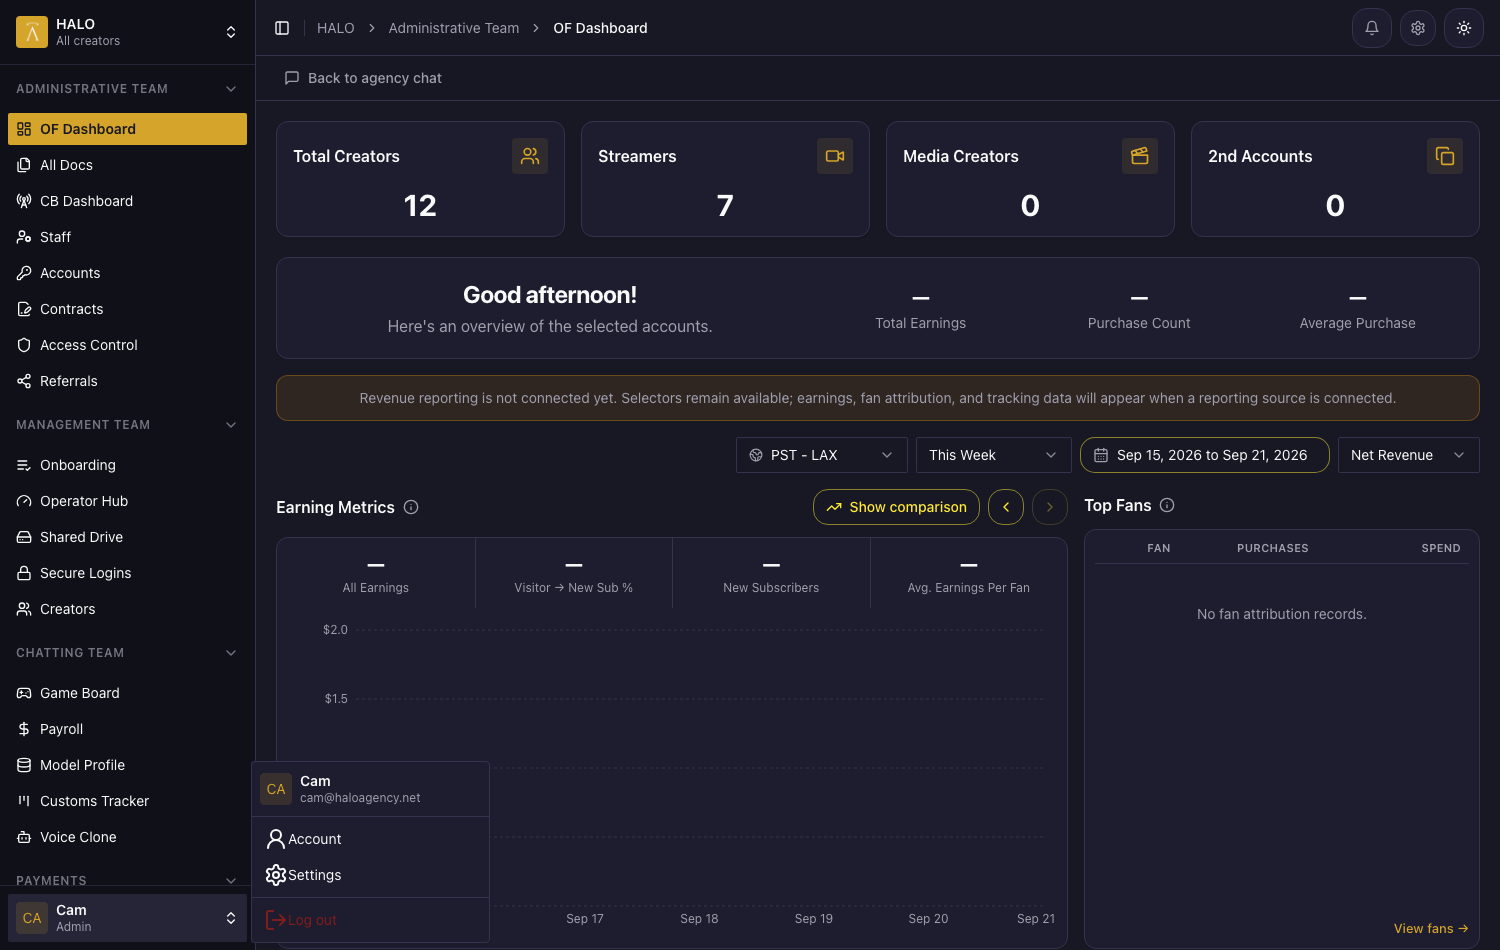Click the Access Control shield icon
Screen dimensions: 1500x950
24,345
